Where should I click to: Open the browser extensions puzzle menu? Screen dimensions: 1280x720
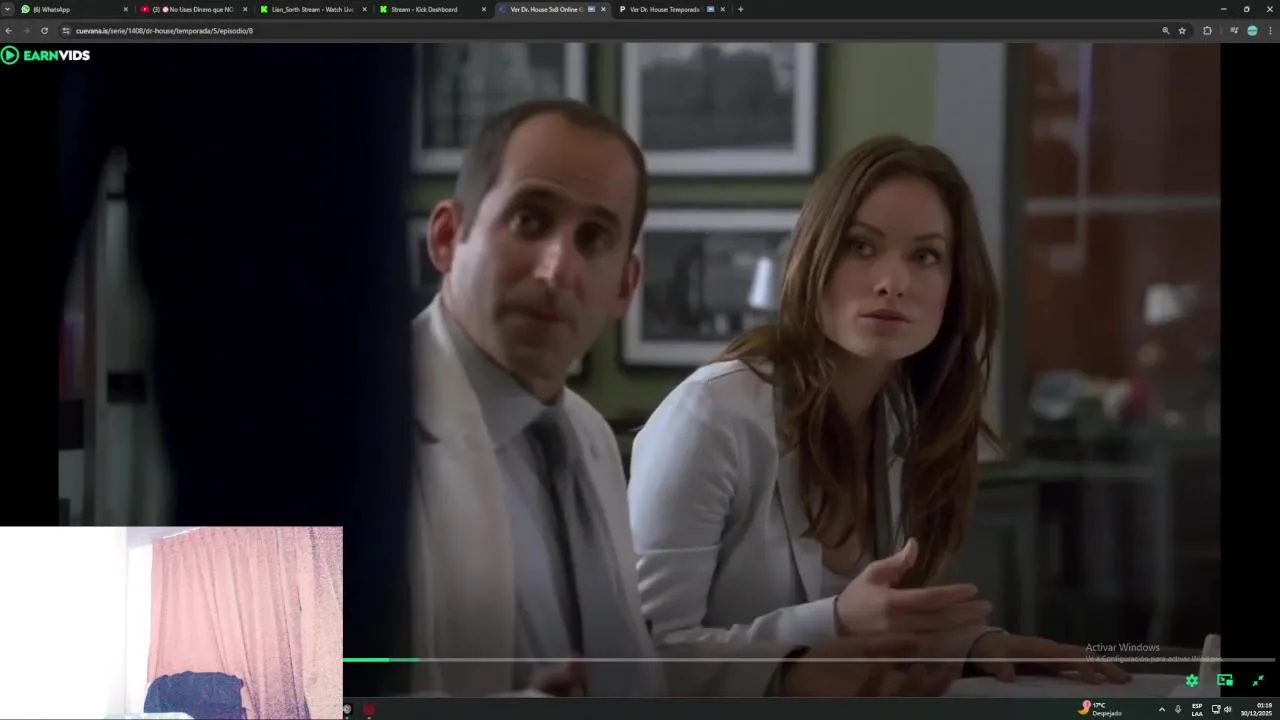tap(1207, 30)
